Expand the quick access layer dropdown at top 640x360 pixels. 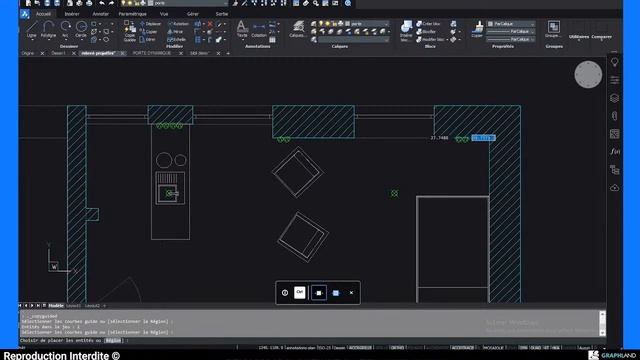(x=225, y=3)
